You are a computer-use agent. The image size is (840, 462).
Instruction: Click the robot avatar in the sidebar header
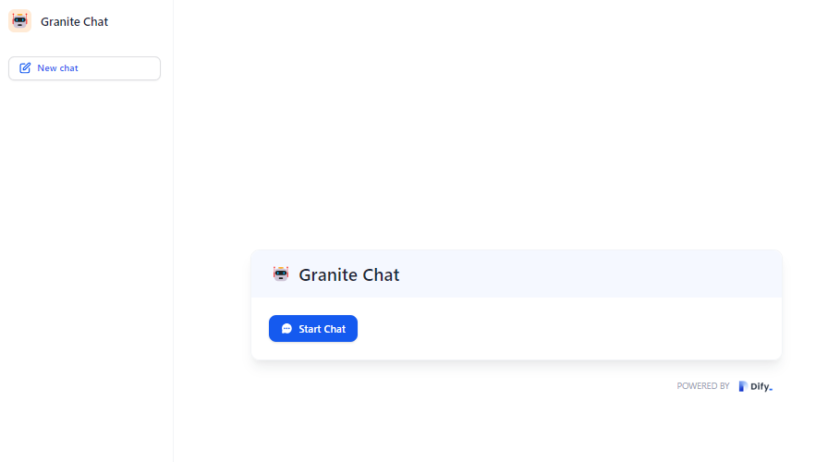(x=20, y=21)
